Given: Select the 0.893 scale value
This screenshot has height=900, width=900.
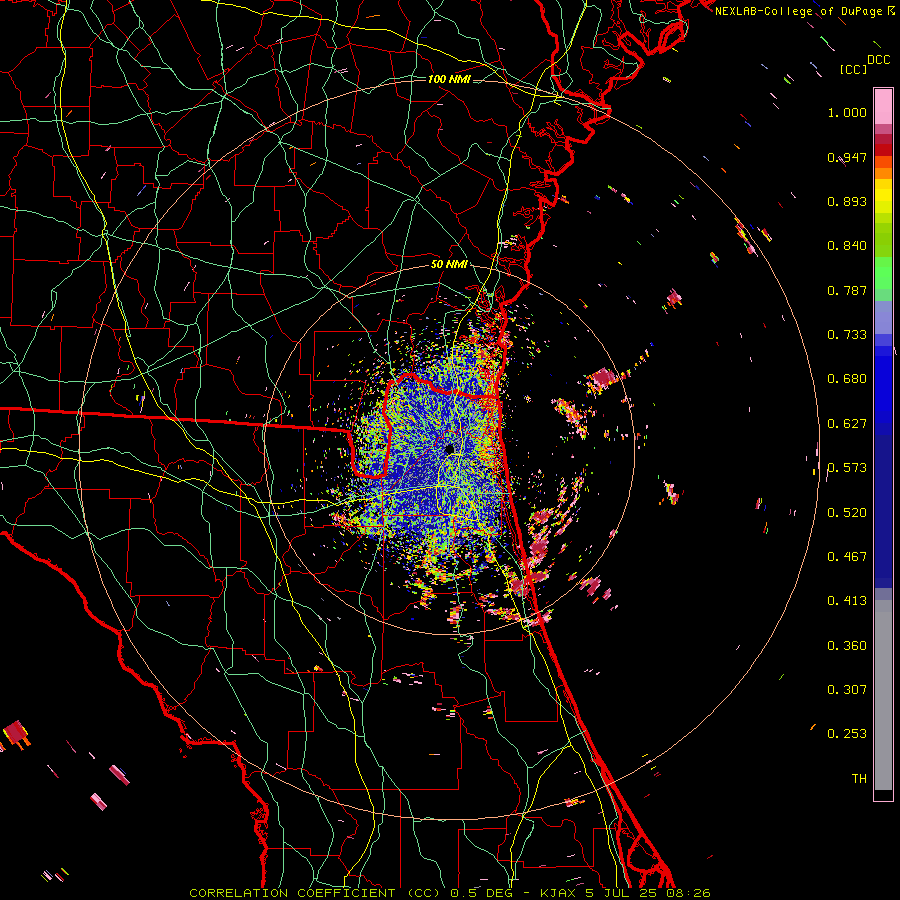Looking at the screenshot, I should (847, 201).
